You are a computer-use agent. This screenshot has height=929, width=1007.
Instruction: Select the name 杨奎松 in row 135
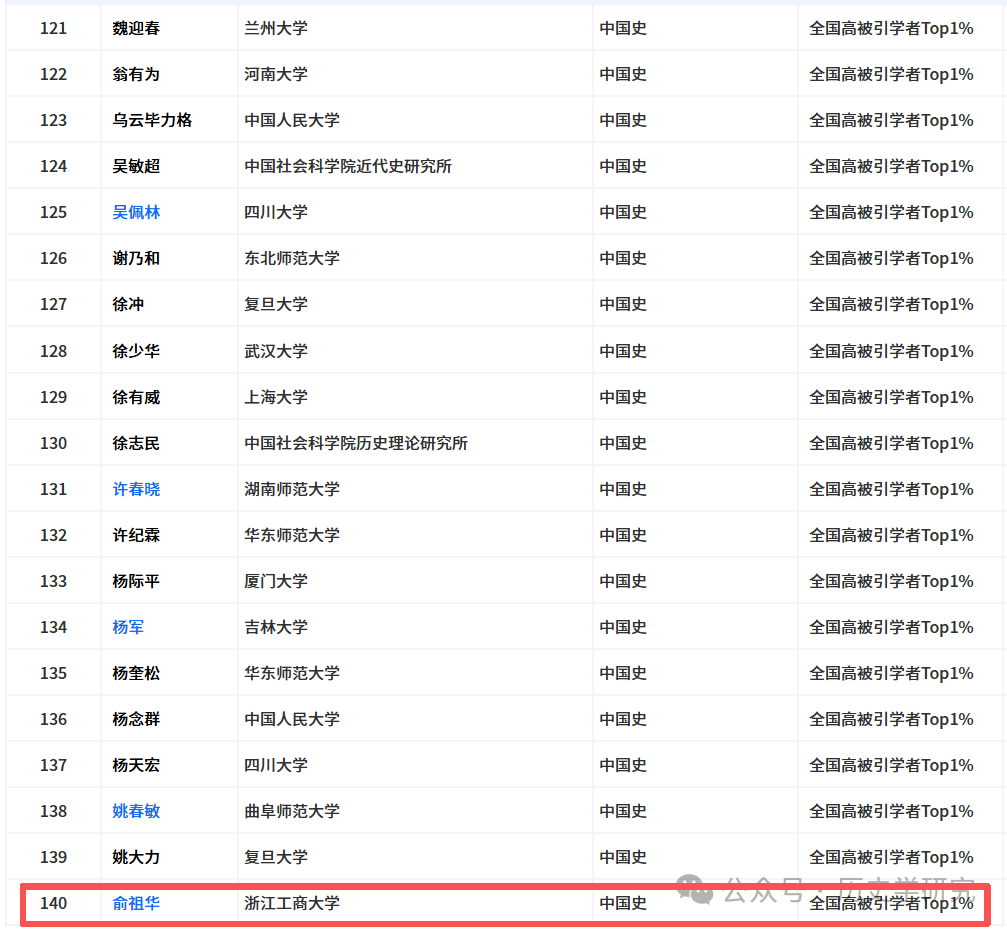pos(136,673)
